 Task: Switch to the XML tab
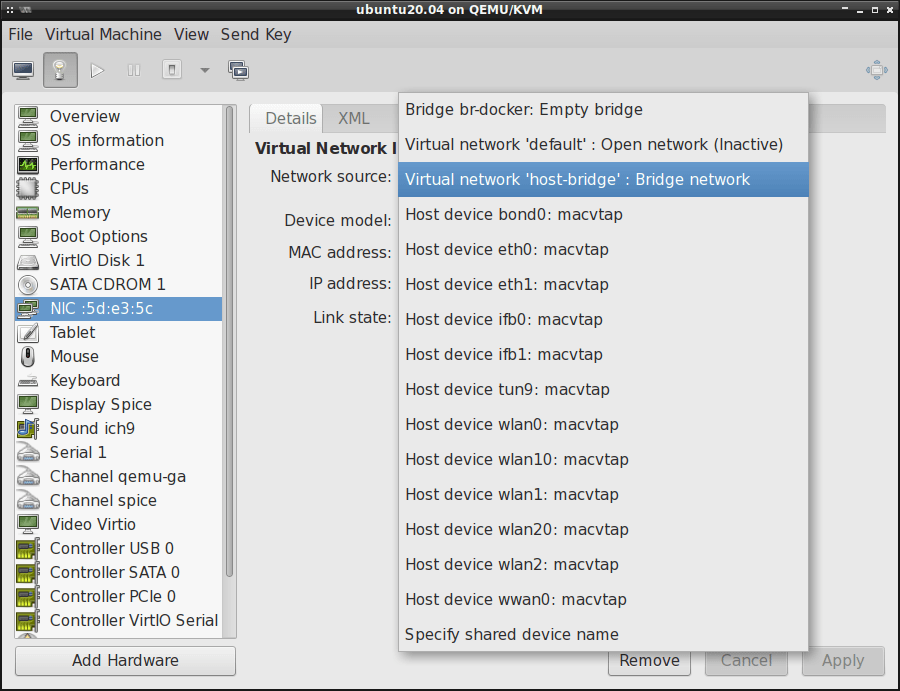coord(354,118)
